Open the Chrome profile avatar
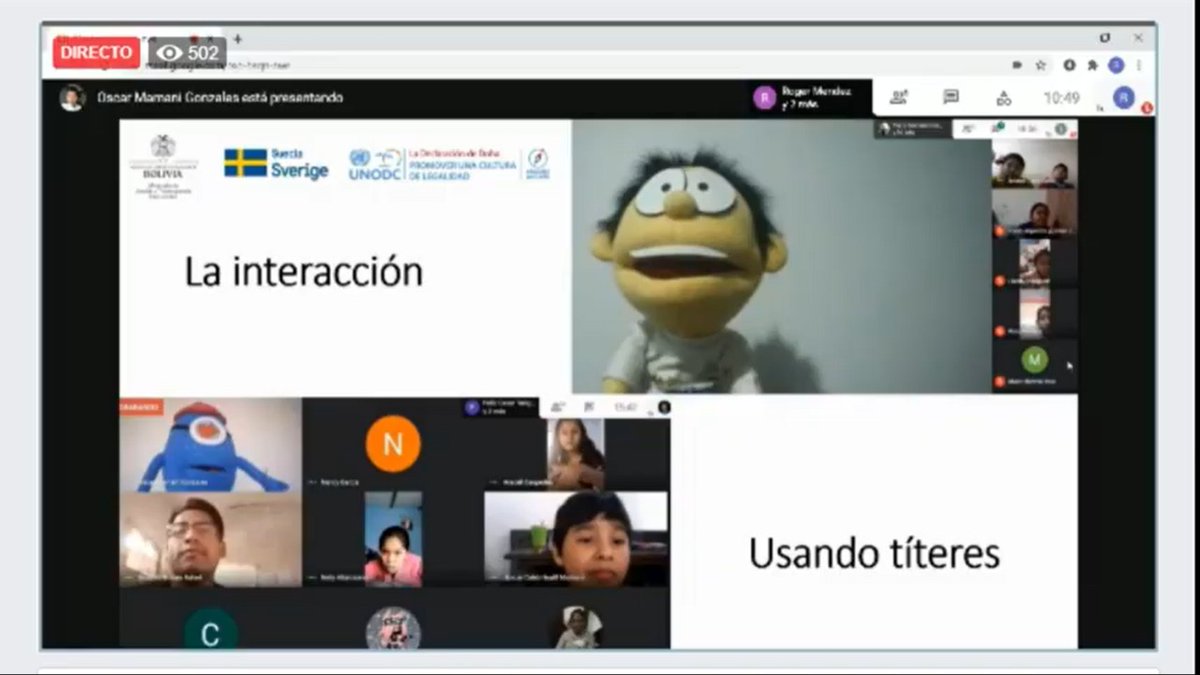This screenshot has height=675, width=1200. point(1116,65)
